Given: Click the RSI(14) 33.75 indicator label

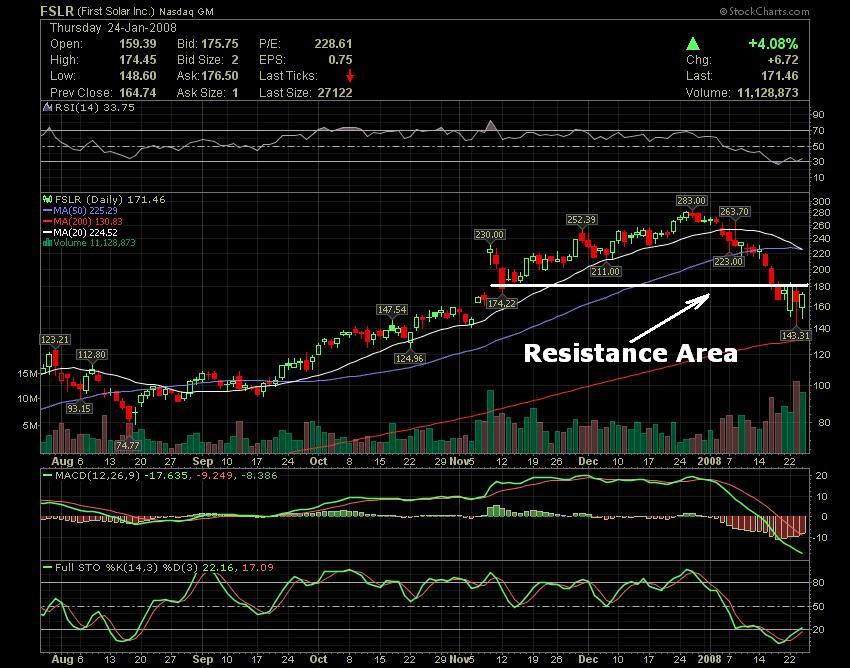Looking at the screenshot, I should (x=94, y=107).
